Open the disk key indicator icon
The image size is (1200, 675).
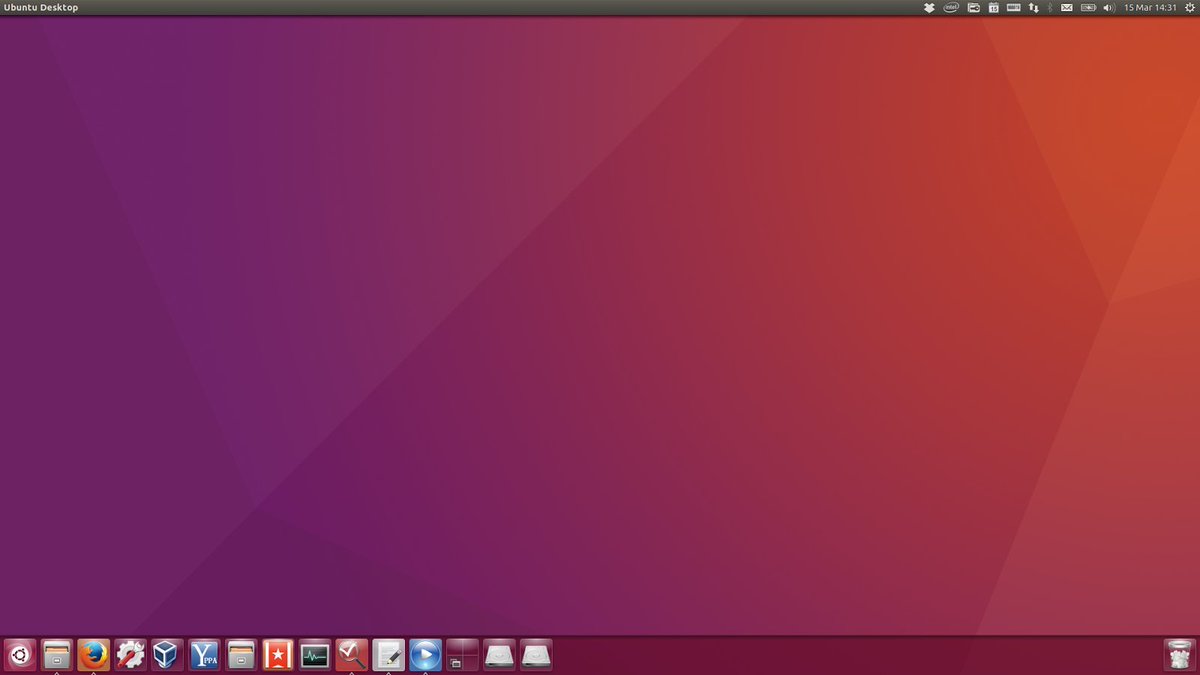click(973, 7)
